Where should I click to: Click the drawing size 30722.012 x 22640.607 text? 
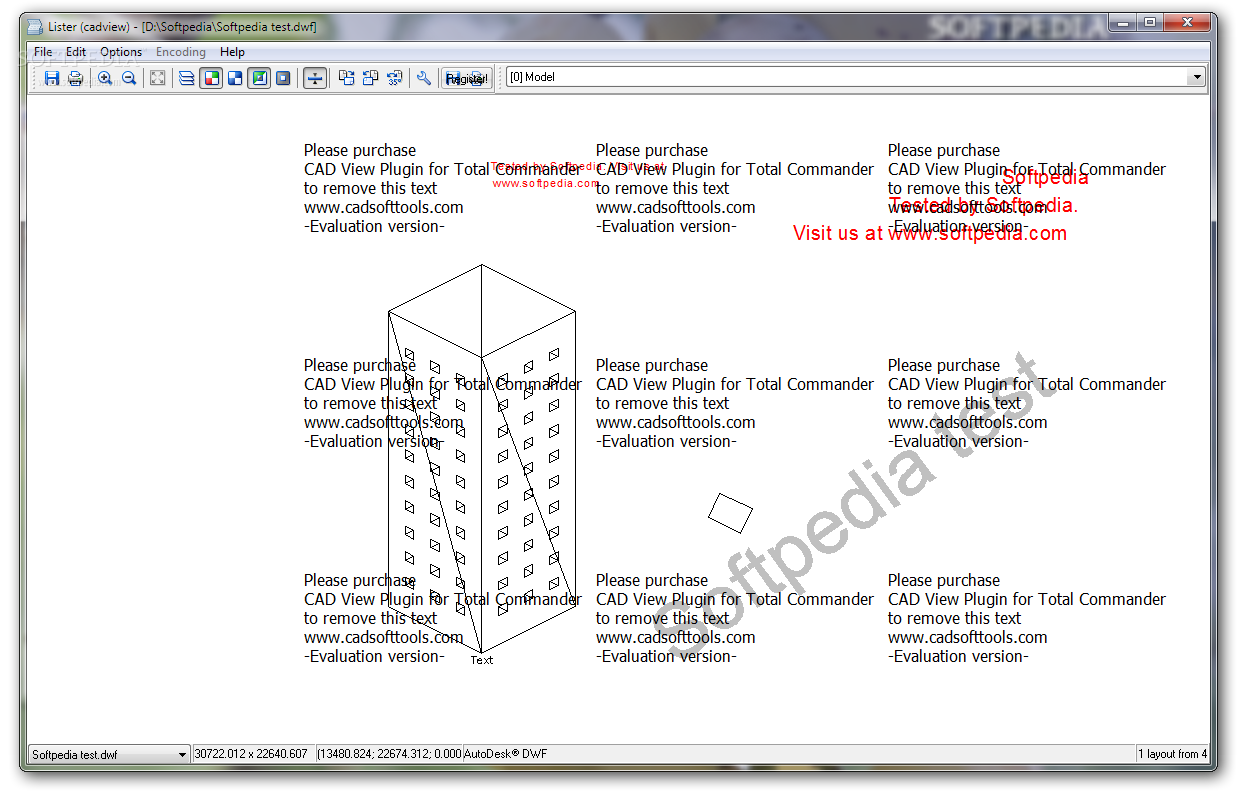tap(251, 754)
